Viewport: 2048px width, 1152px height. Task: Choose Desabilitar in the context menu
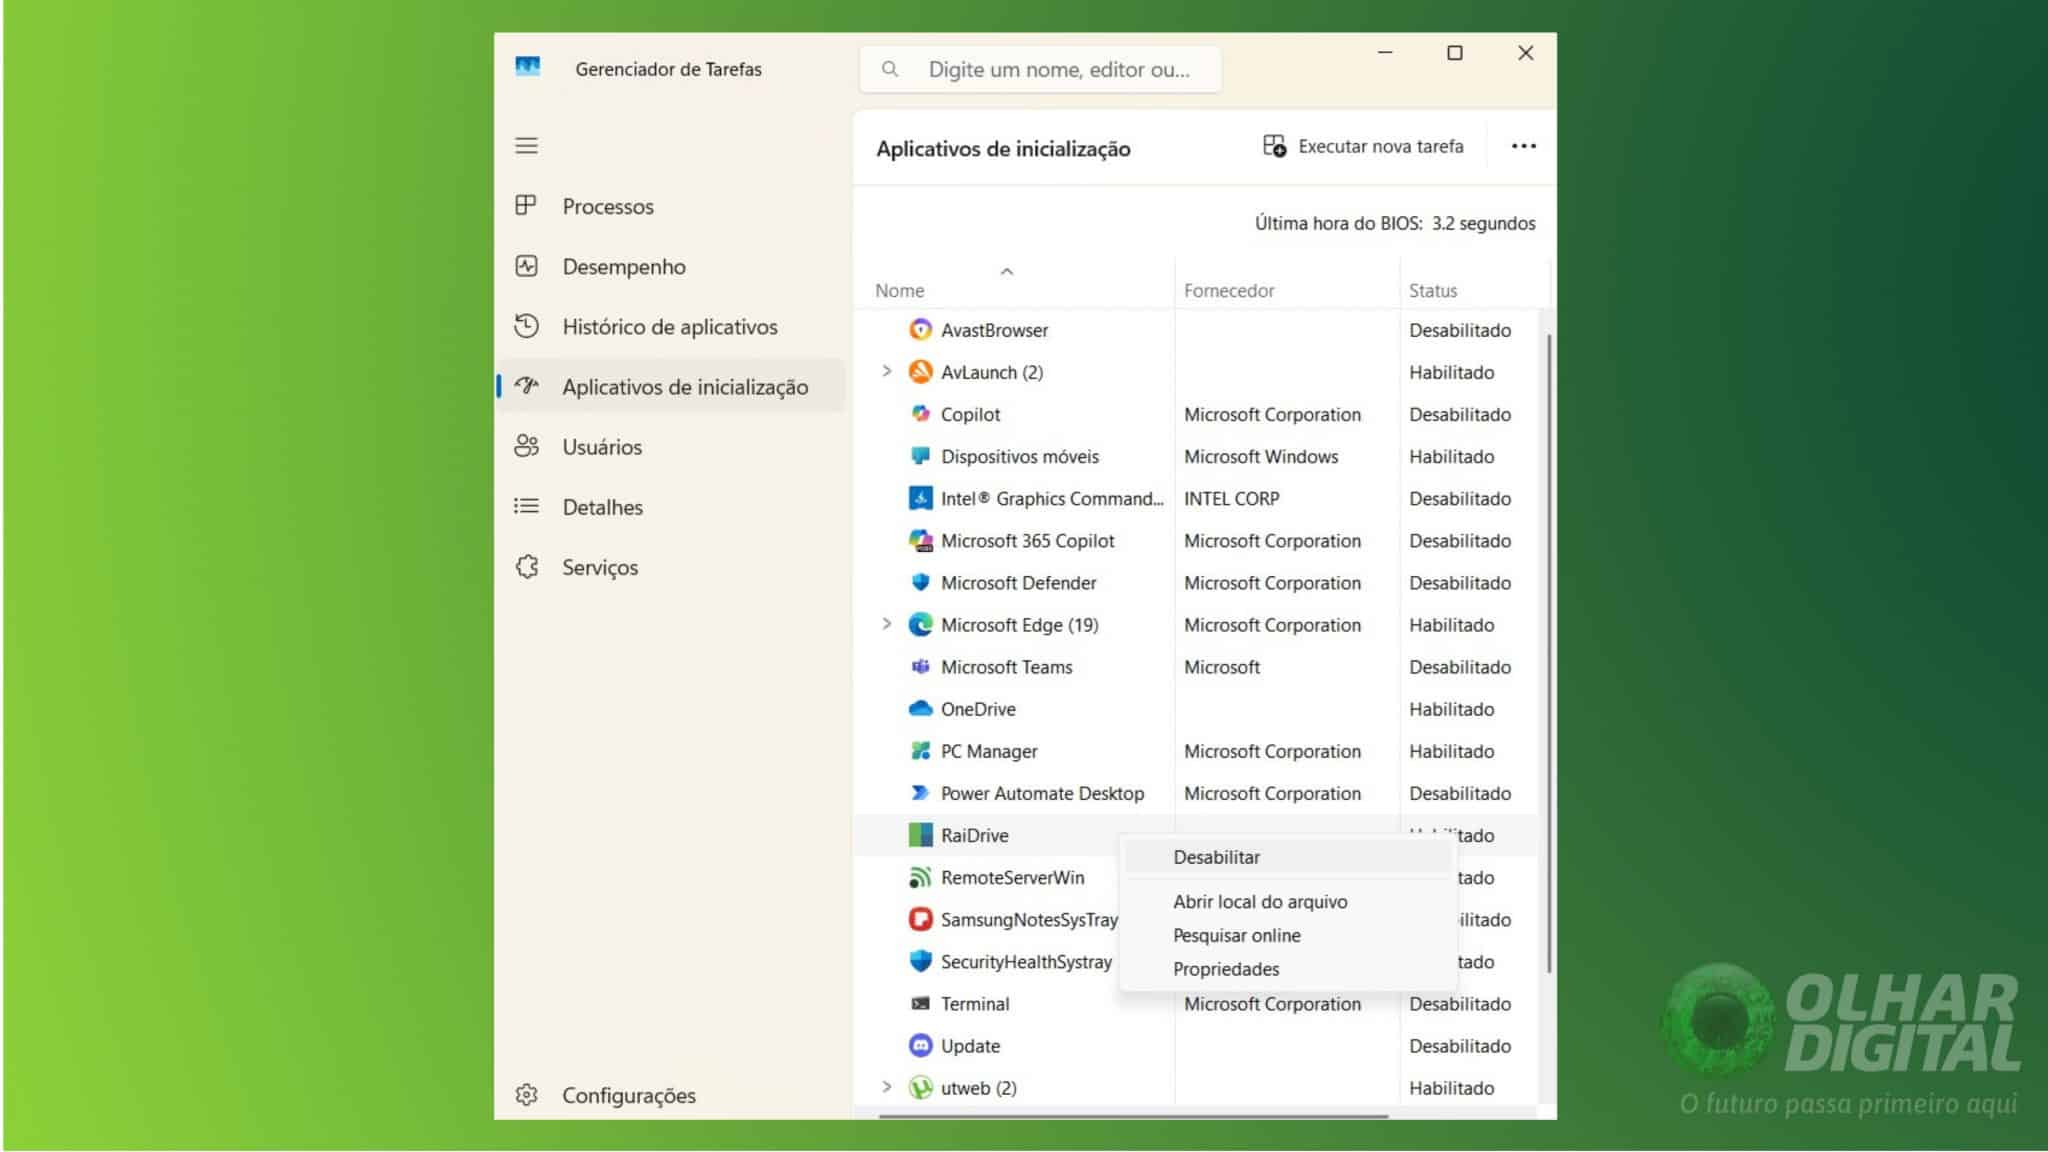coord(1216,856)
